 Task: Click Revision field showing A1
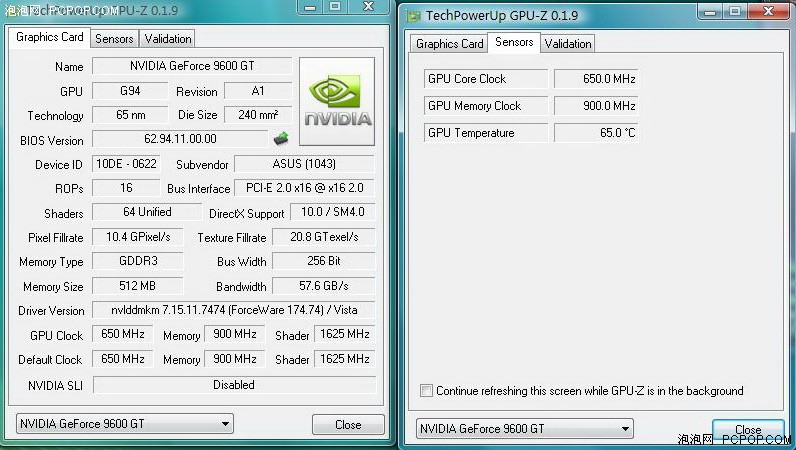[258, 91]
